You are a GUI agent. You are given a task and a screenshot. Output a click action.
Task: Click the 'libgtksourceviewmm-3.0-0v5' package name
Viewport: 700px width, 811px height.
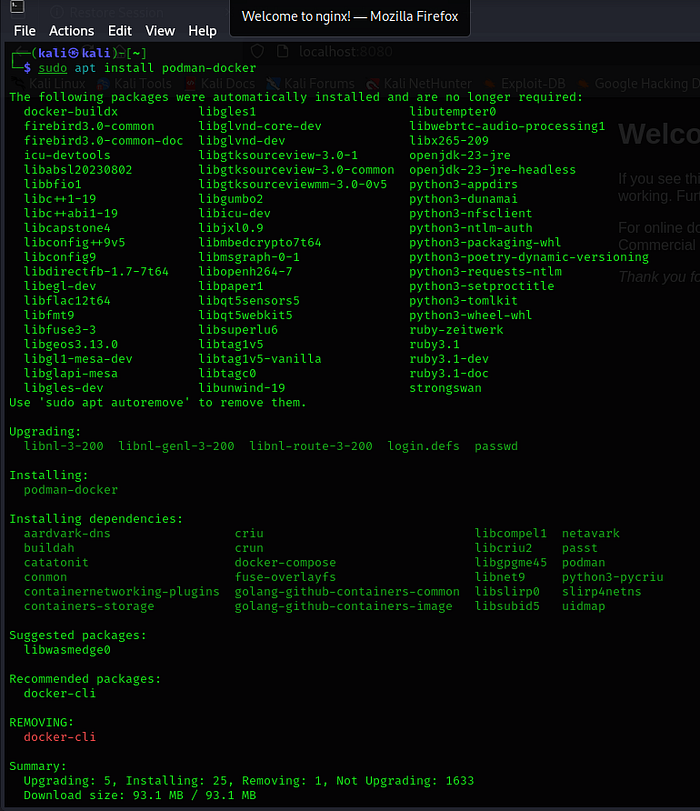point(293,185)
